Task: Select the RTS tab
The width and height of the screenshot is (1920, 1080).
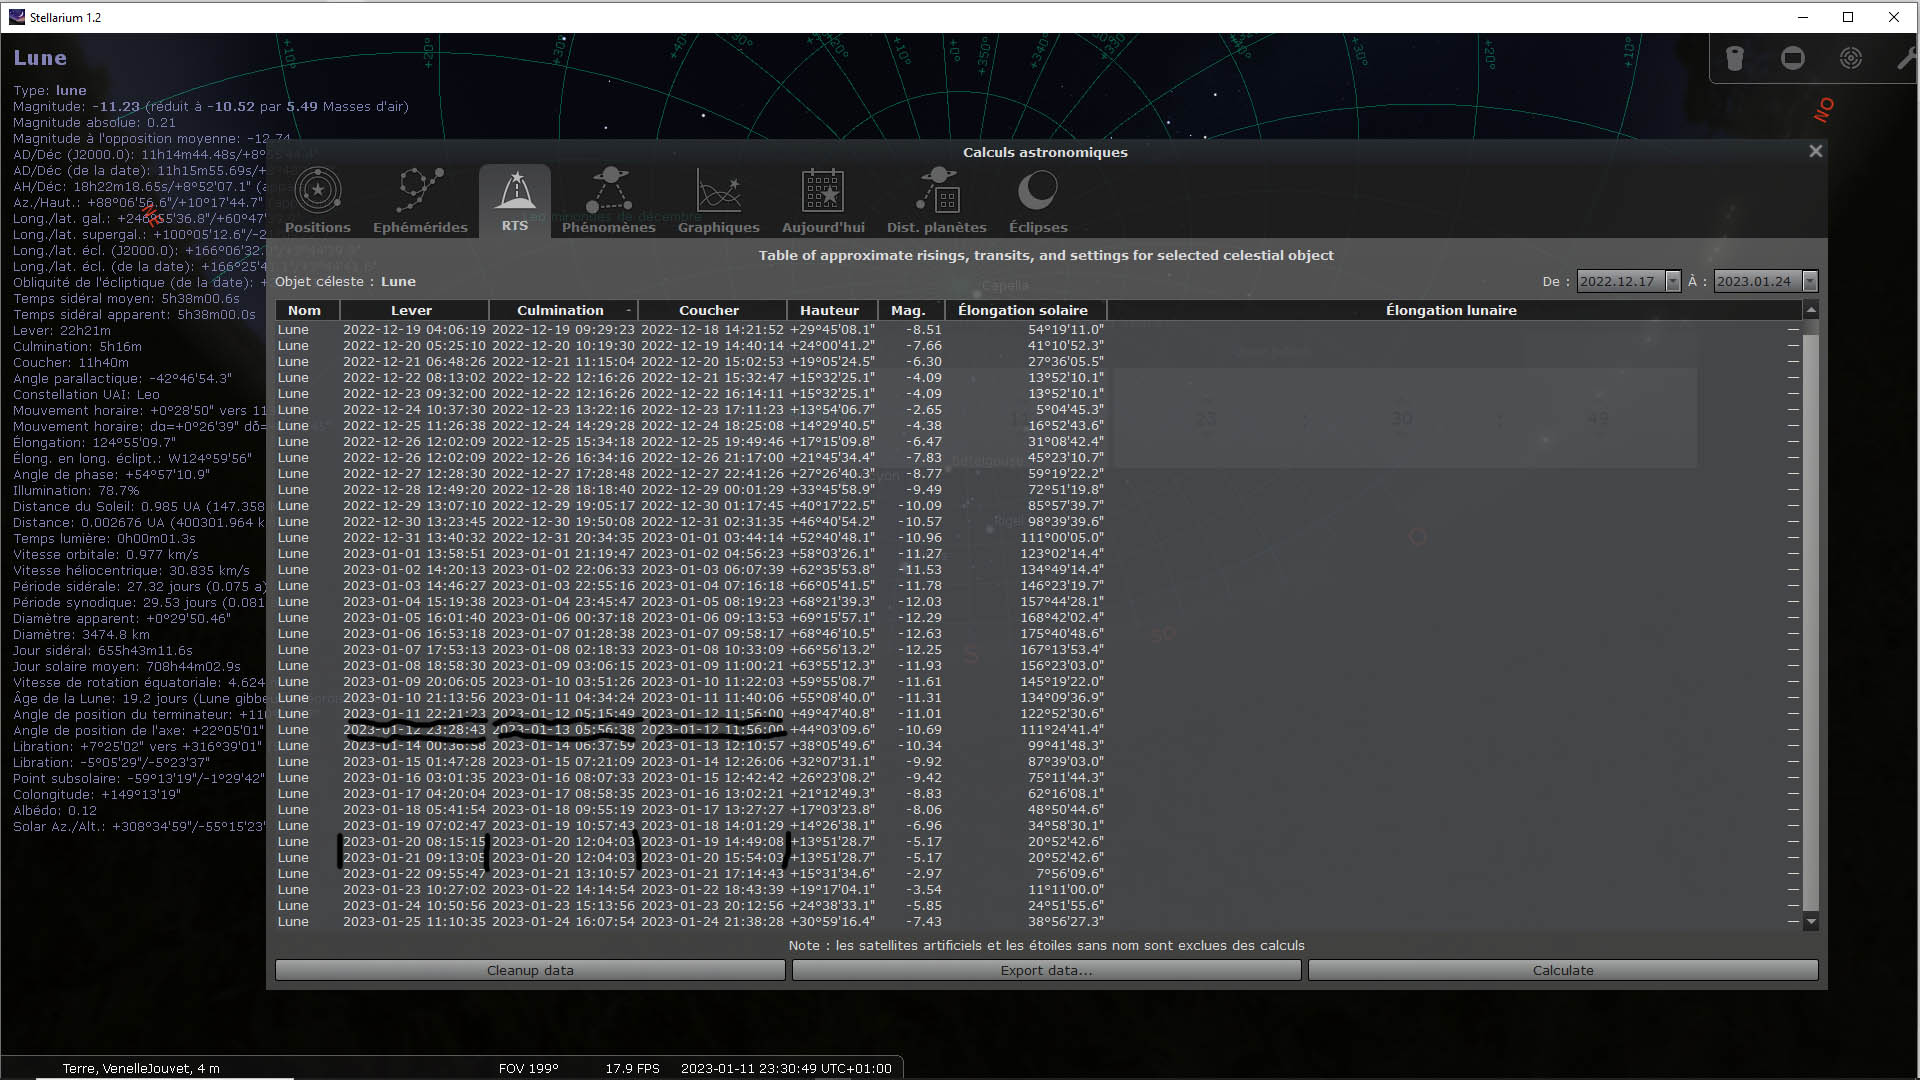Action: [x=515, y=200]
